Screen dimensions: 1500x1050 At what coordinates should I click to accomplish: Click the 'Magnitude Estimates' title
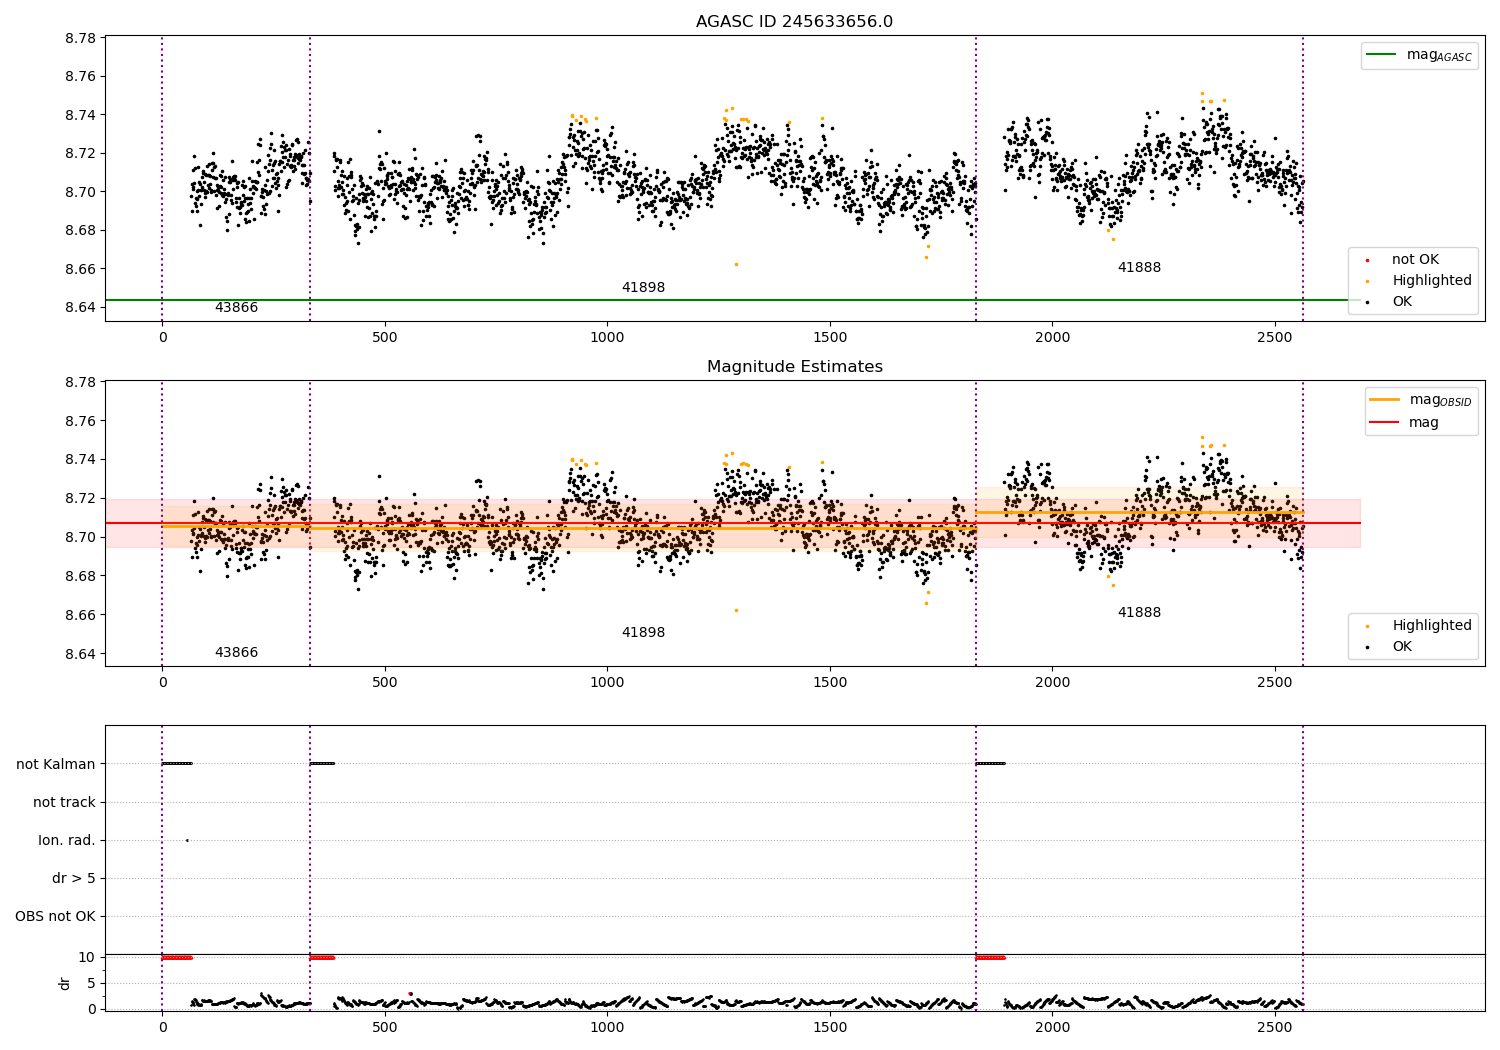click(794, 367)
